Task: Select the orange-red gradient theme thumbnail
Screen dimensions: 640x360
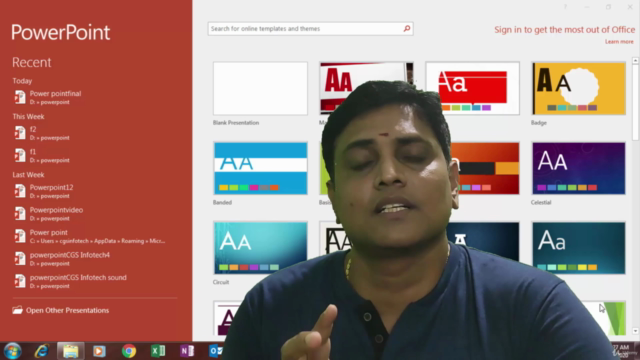Action: point(485,168)
